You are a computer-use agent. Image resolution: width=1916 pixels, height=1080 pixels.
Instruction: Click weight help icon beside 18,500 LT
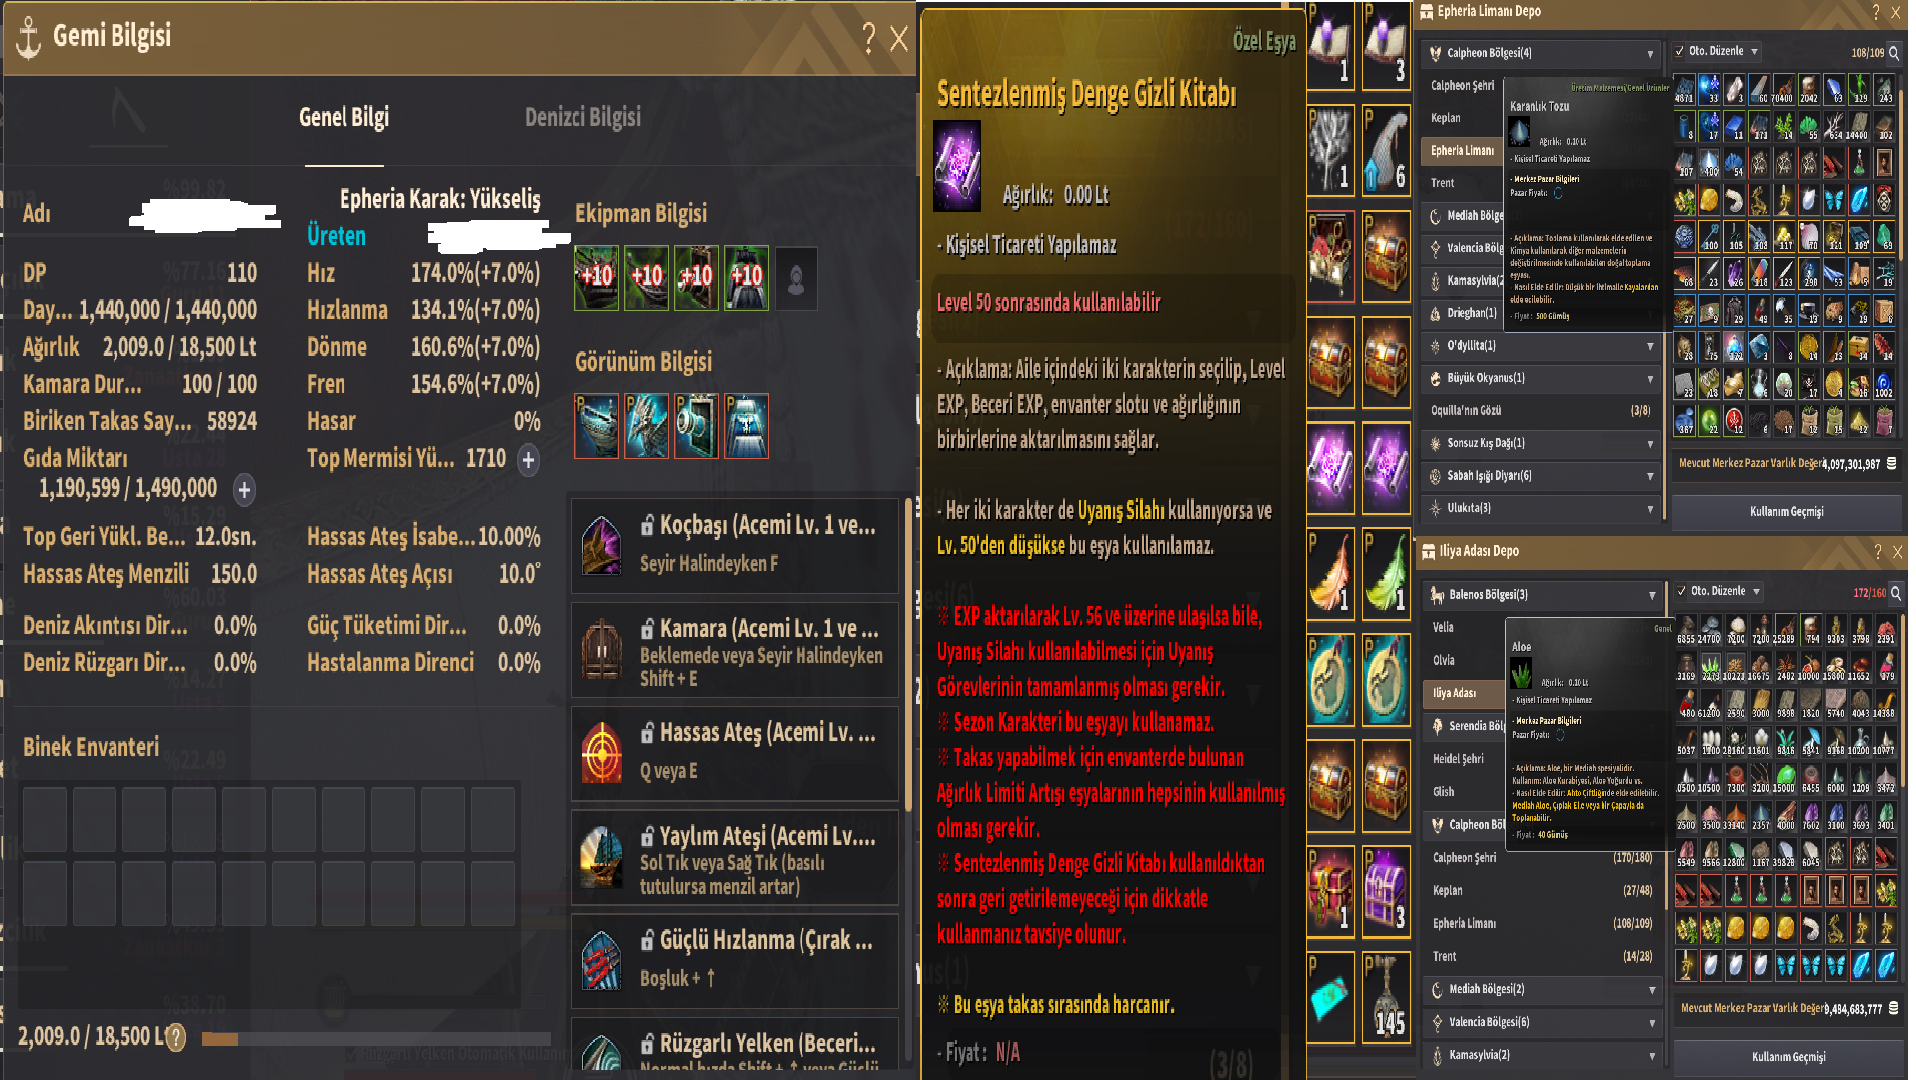click(x=175, y=1037)
